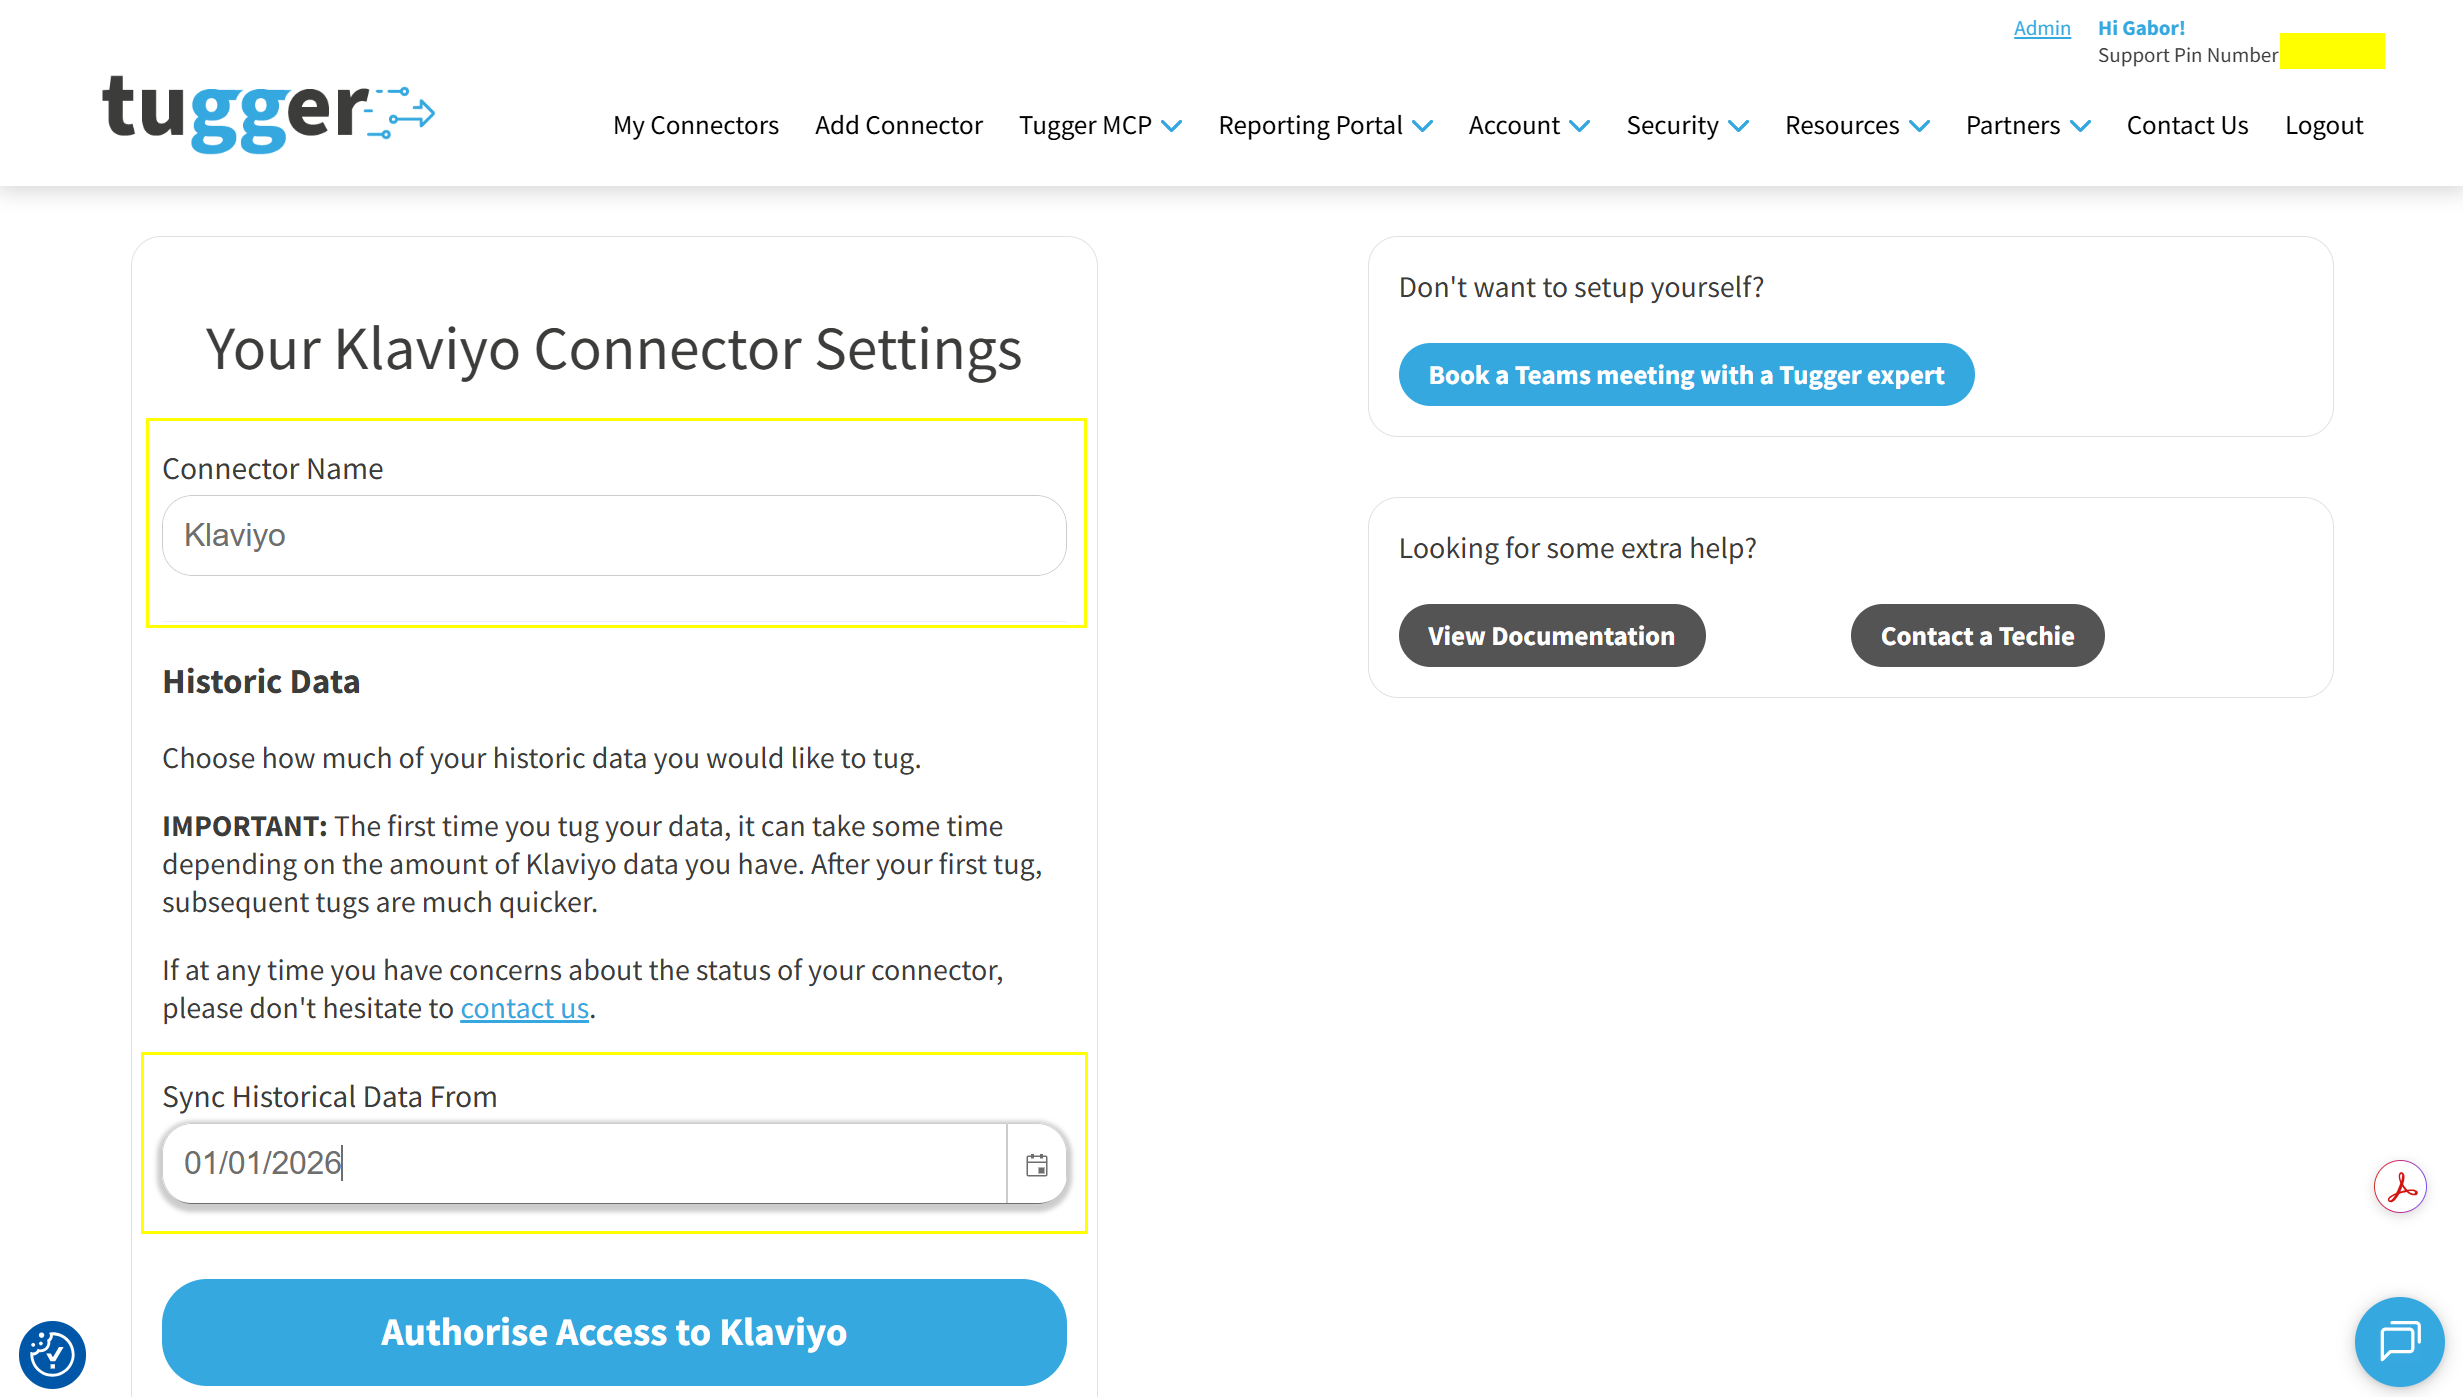Image resolution: width=2463 pixels, height=1397 pixels.
Task: Click View Documentation button
Action: (x=1551, y=636)
